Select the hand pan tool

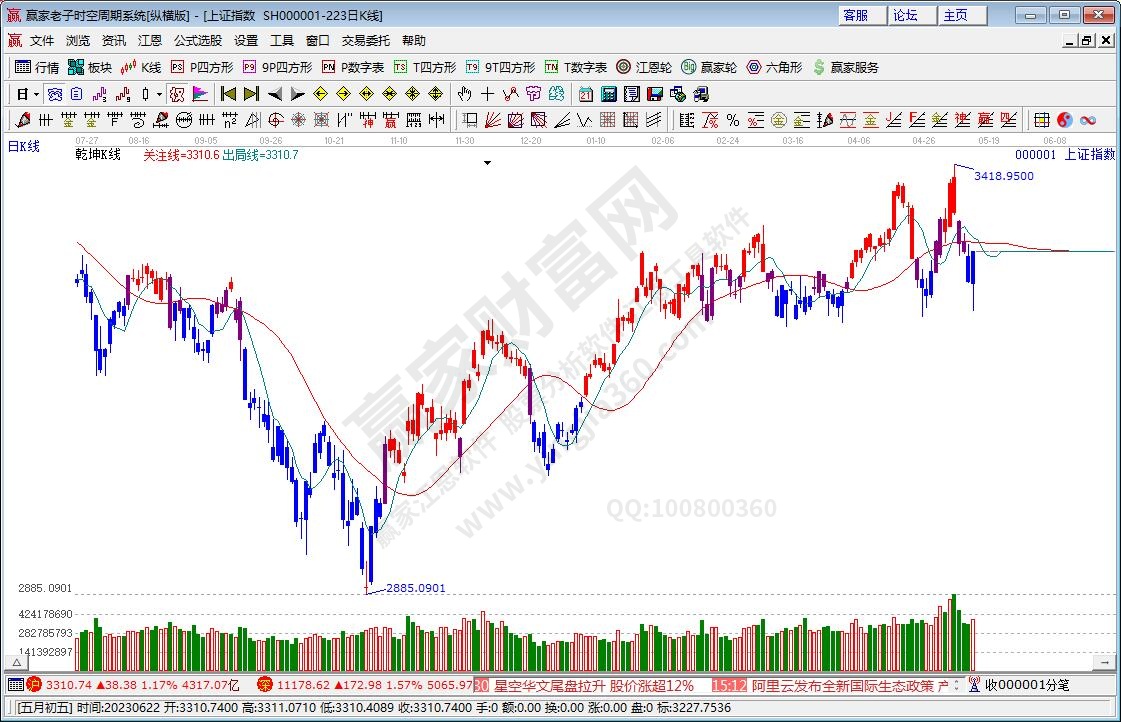pos(464,94)
